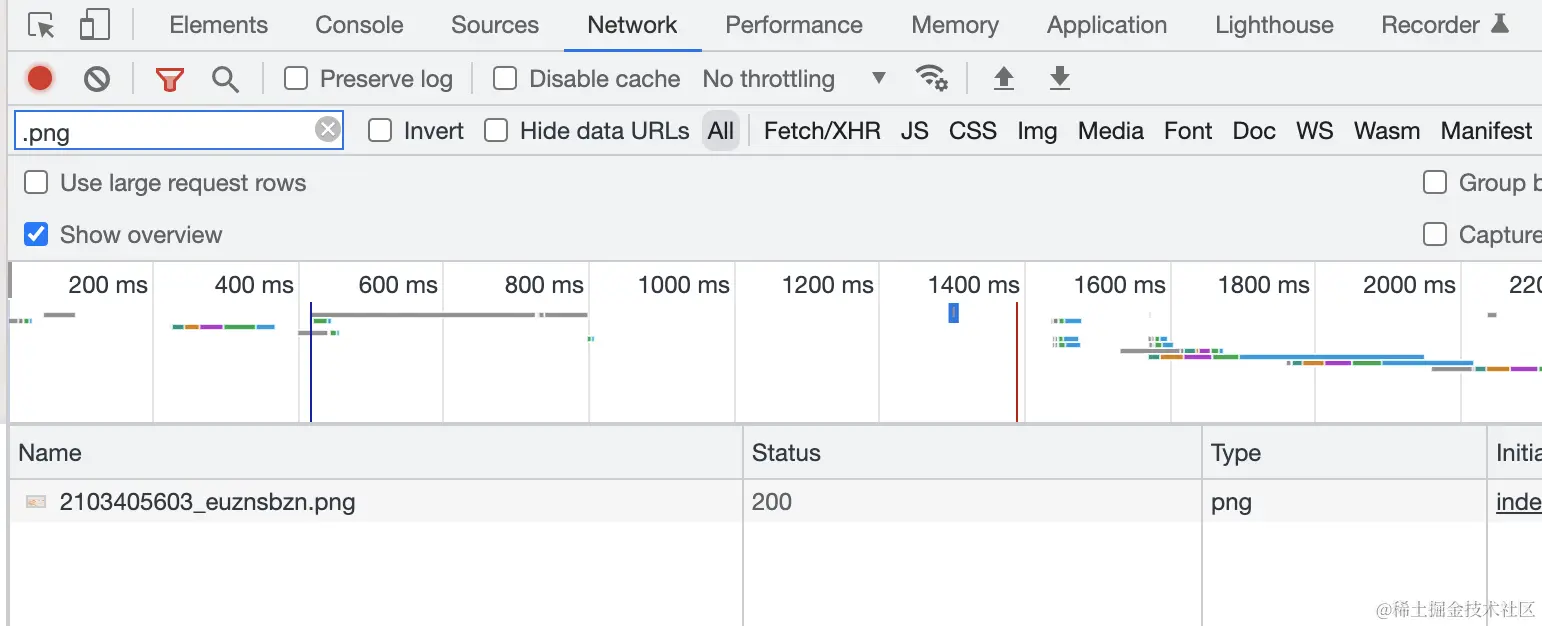Screen dimensions: 1542x626
Task: Open the Performance tab
Action: coord(794,25)
